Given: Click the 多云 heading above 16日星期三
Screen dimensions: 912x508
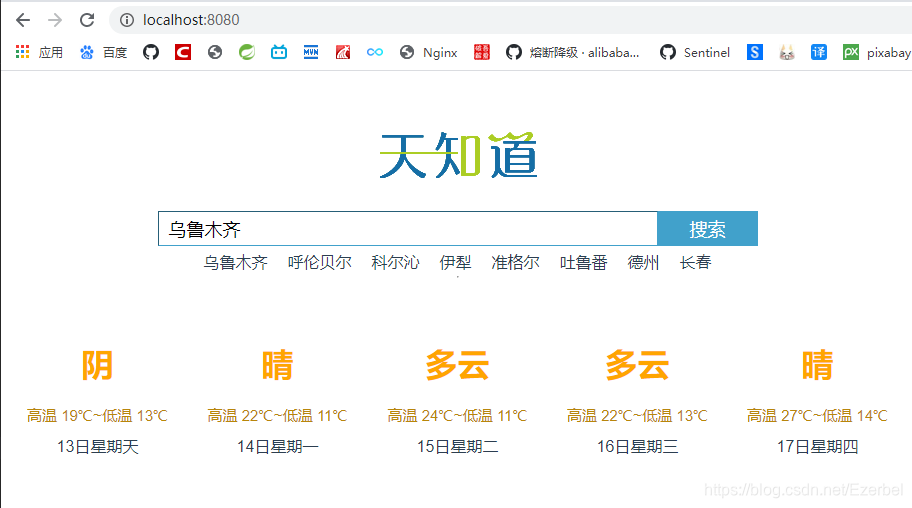Looking at the screenshot, I should [x=637, y=365].
